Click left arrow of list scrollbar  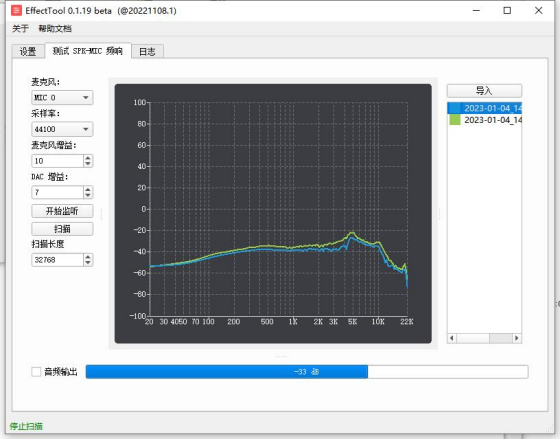pyautogui.click(x=452, y=338)
